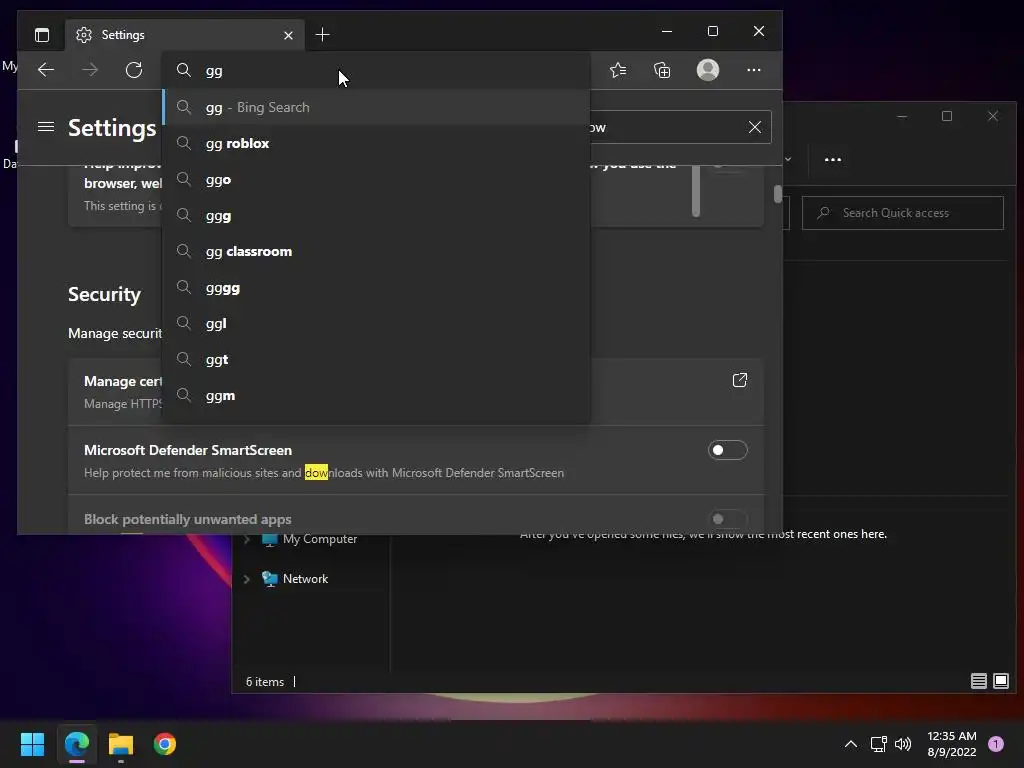Click the address bar containing gg
Viewport: 1024px width, 768px height.
[x=376, y=71]
